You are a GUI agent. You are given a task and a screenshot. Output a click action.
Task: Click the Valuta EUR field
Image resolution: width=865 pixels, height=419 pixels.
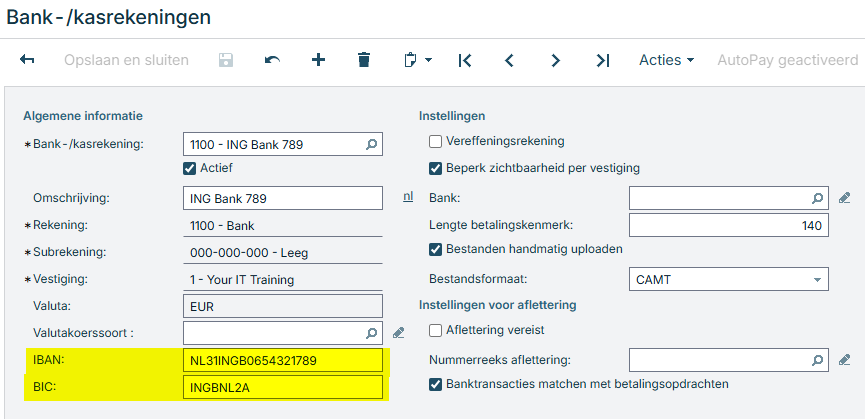(282, 306)
